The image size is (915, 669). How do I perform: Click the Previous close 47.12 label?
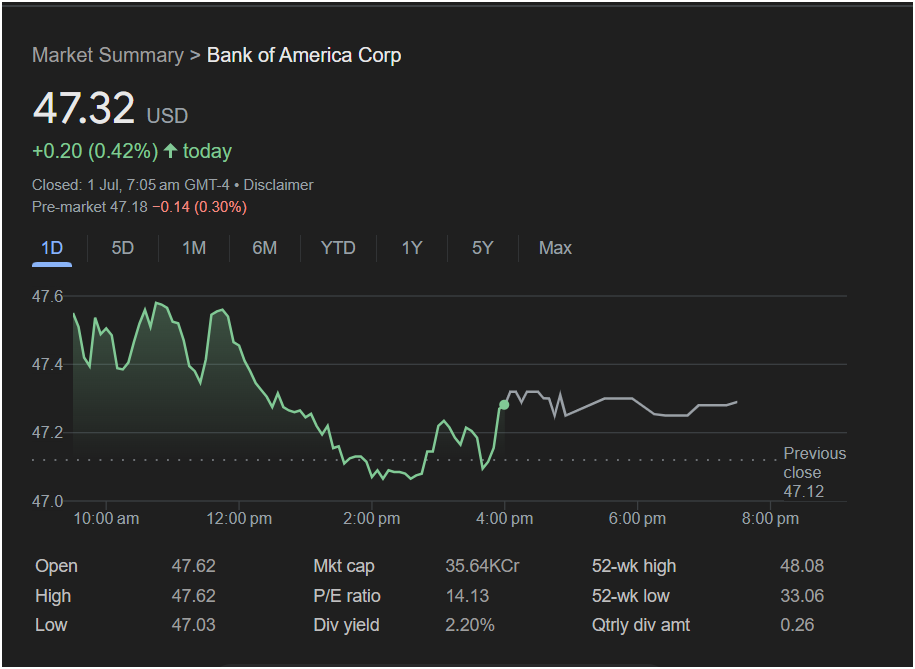pos(814,472)
